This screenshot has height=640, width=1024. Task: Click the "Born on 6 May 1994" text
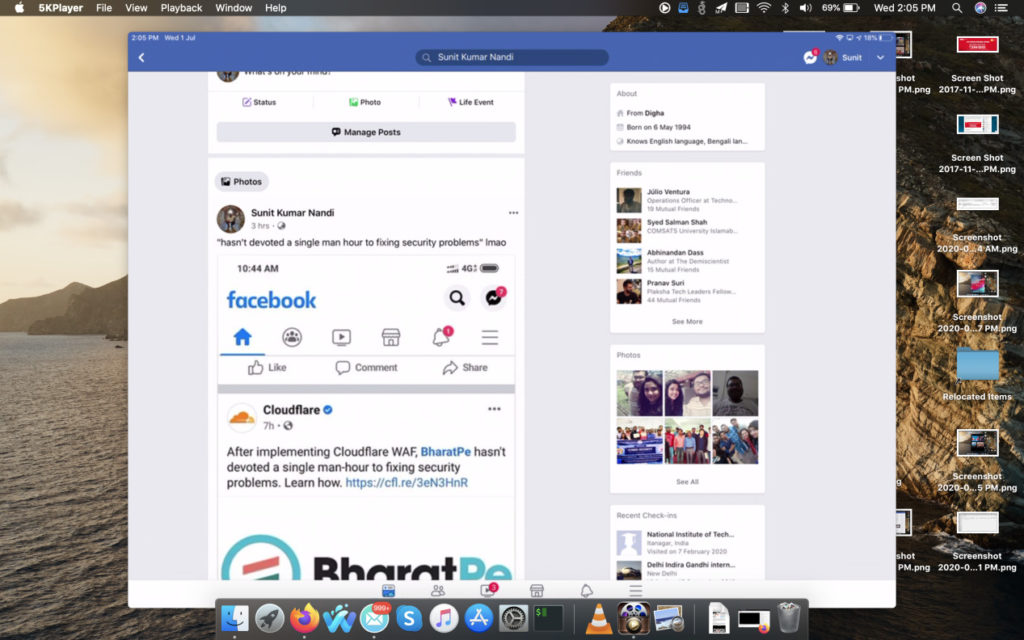coord(658,127)
